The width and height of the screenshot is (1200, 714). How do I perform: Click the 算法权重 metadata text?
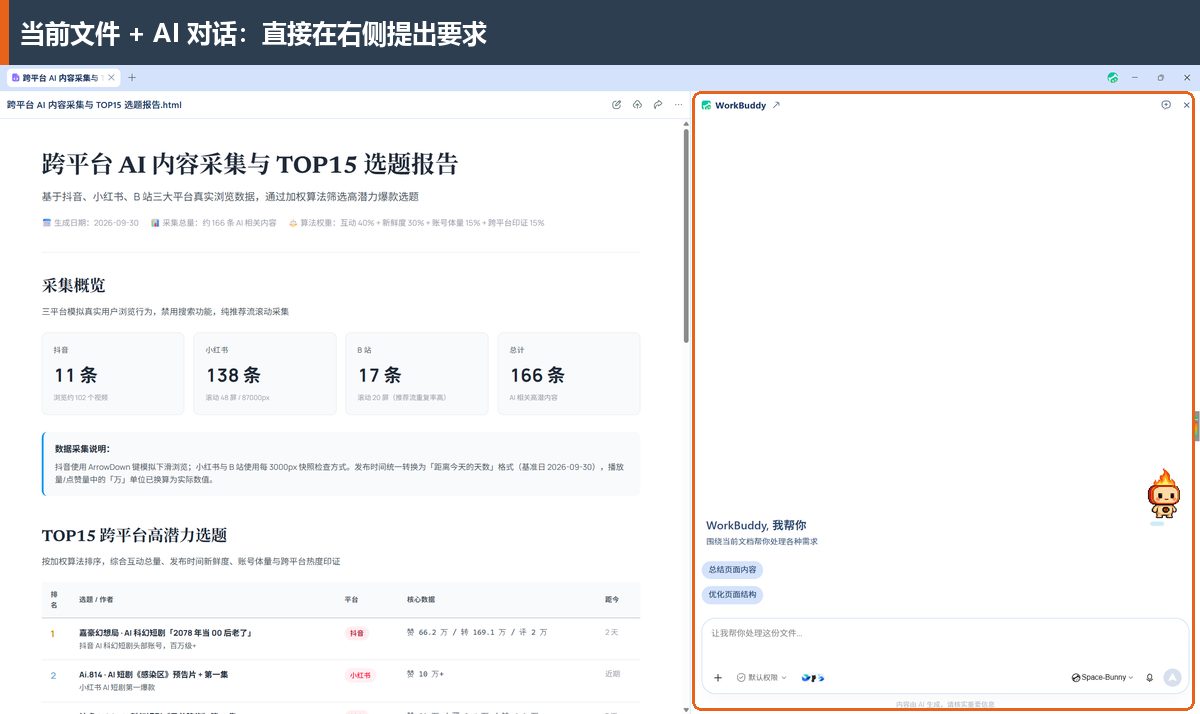click(417, 223)
